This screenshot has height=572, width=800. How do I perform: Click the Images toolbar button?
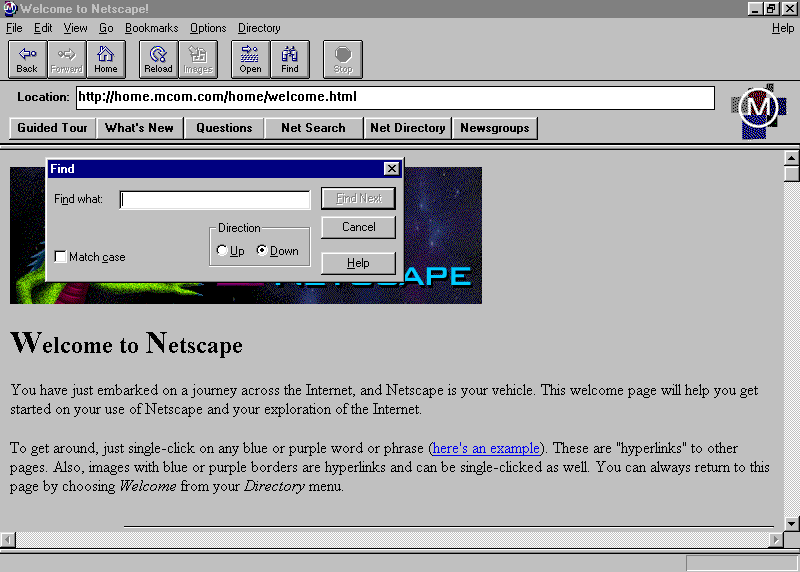198,59
